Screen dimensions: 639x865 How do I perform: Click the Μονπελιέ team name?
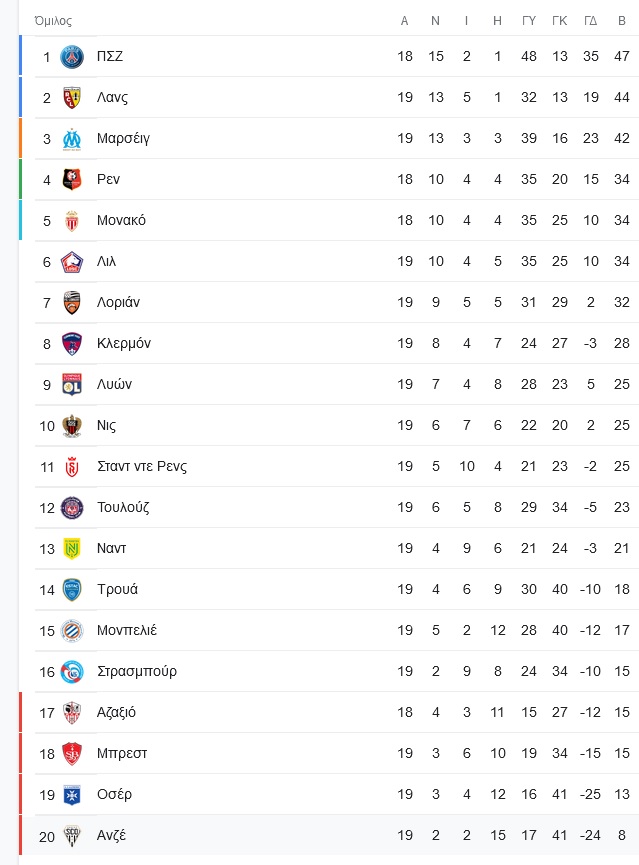point(127,630)
